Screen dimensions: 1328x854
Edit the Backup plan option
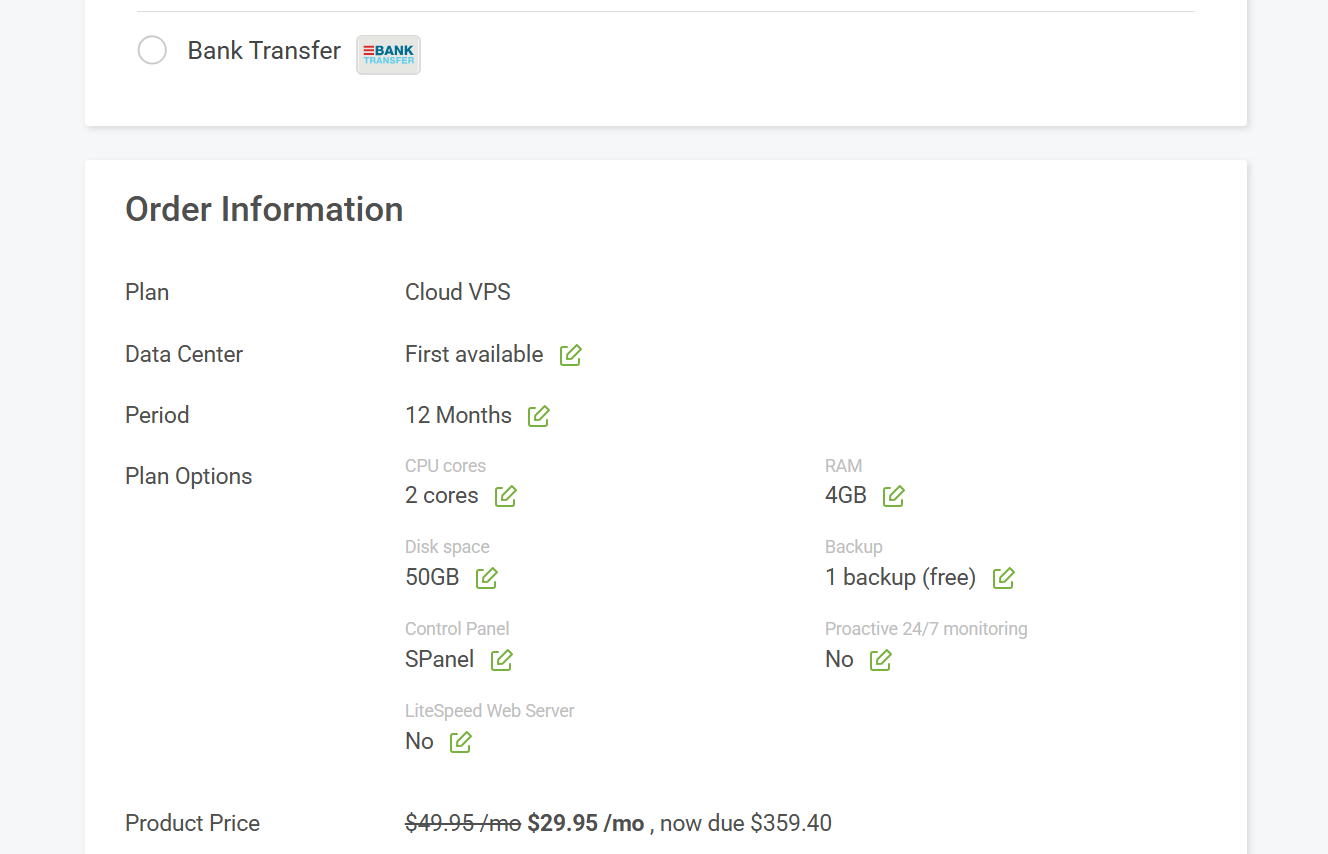pos(1003,577)
